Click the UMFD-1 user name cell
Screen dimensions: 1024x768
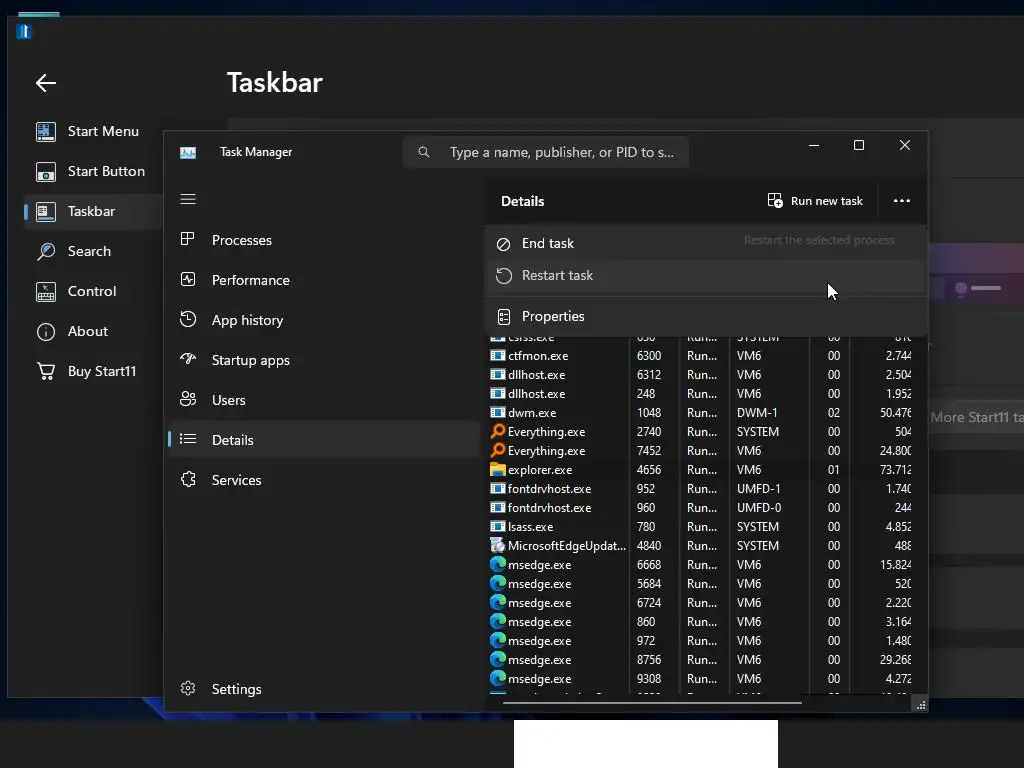tap(758, 488)
